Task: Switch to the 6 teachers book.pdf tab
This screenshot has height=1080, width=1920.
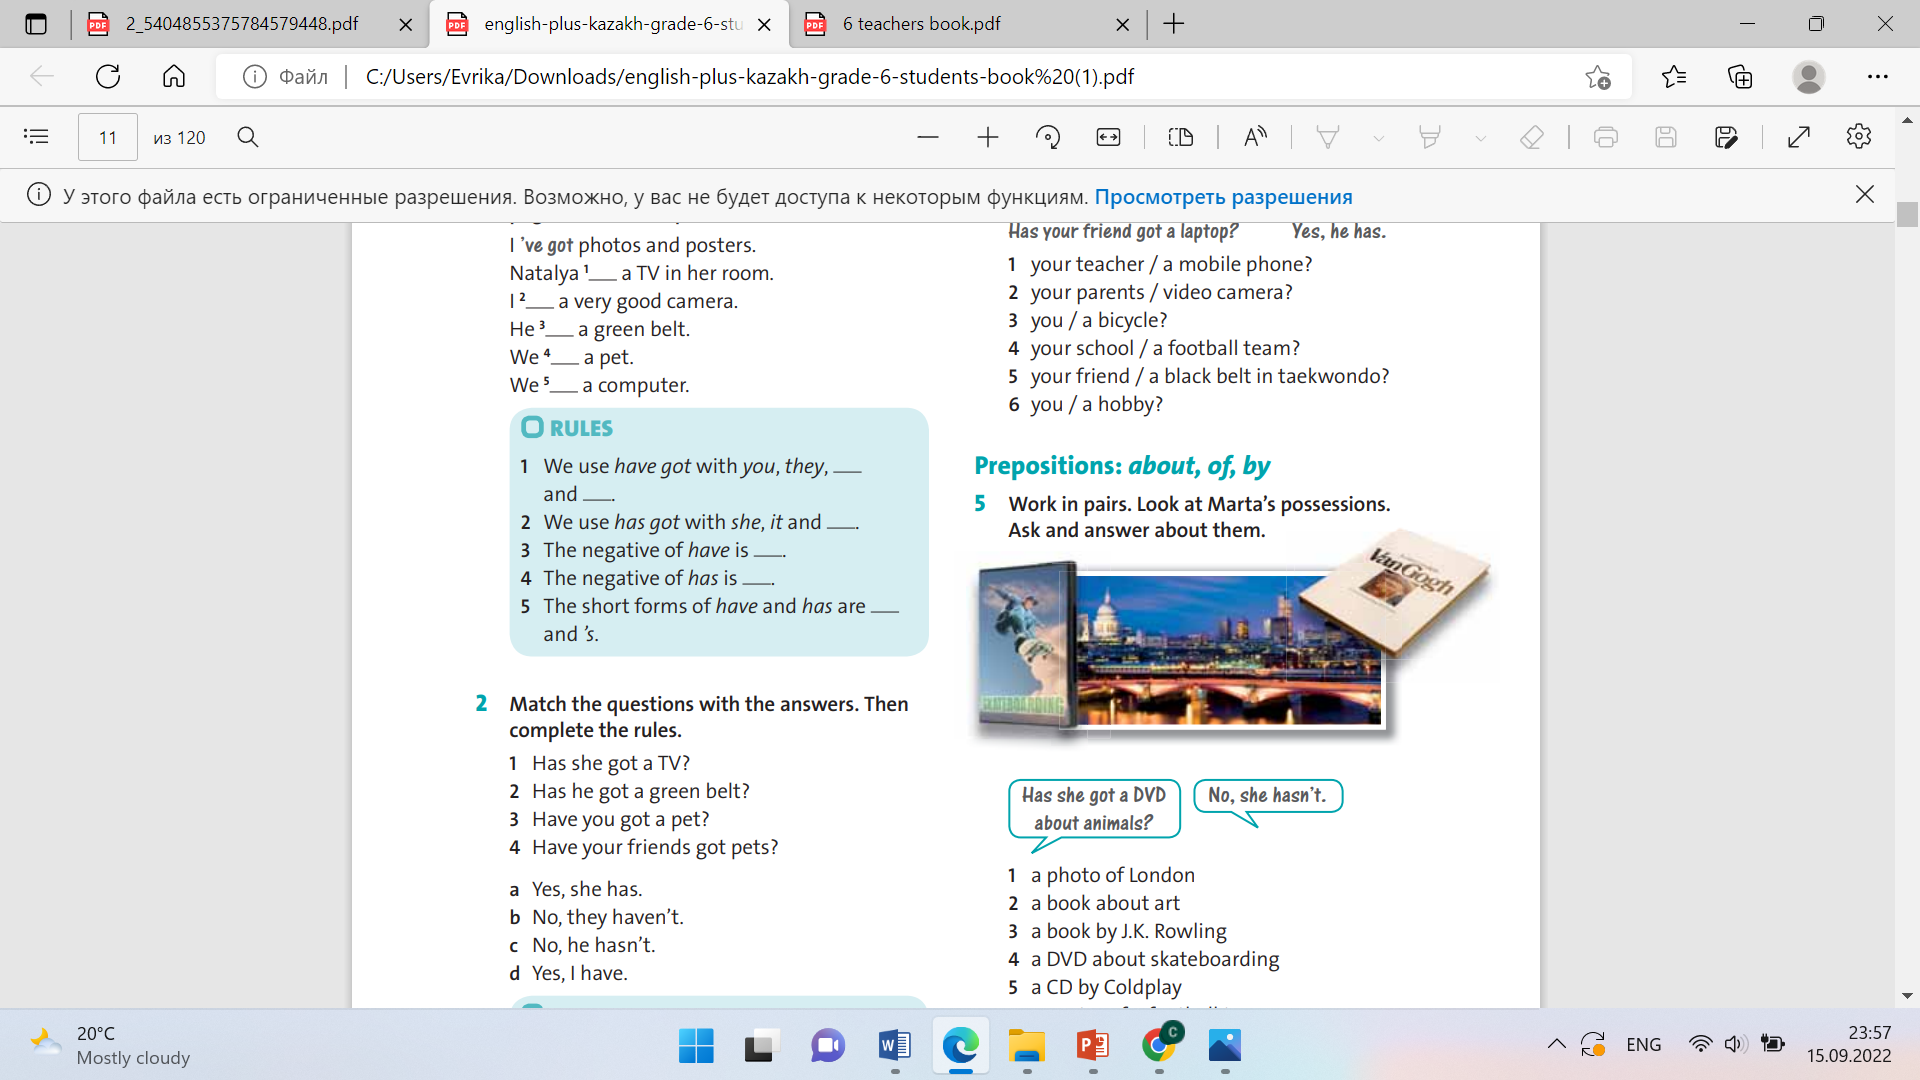Action: point(920,24)
